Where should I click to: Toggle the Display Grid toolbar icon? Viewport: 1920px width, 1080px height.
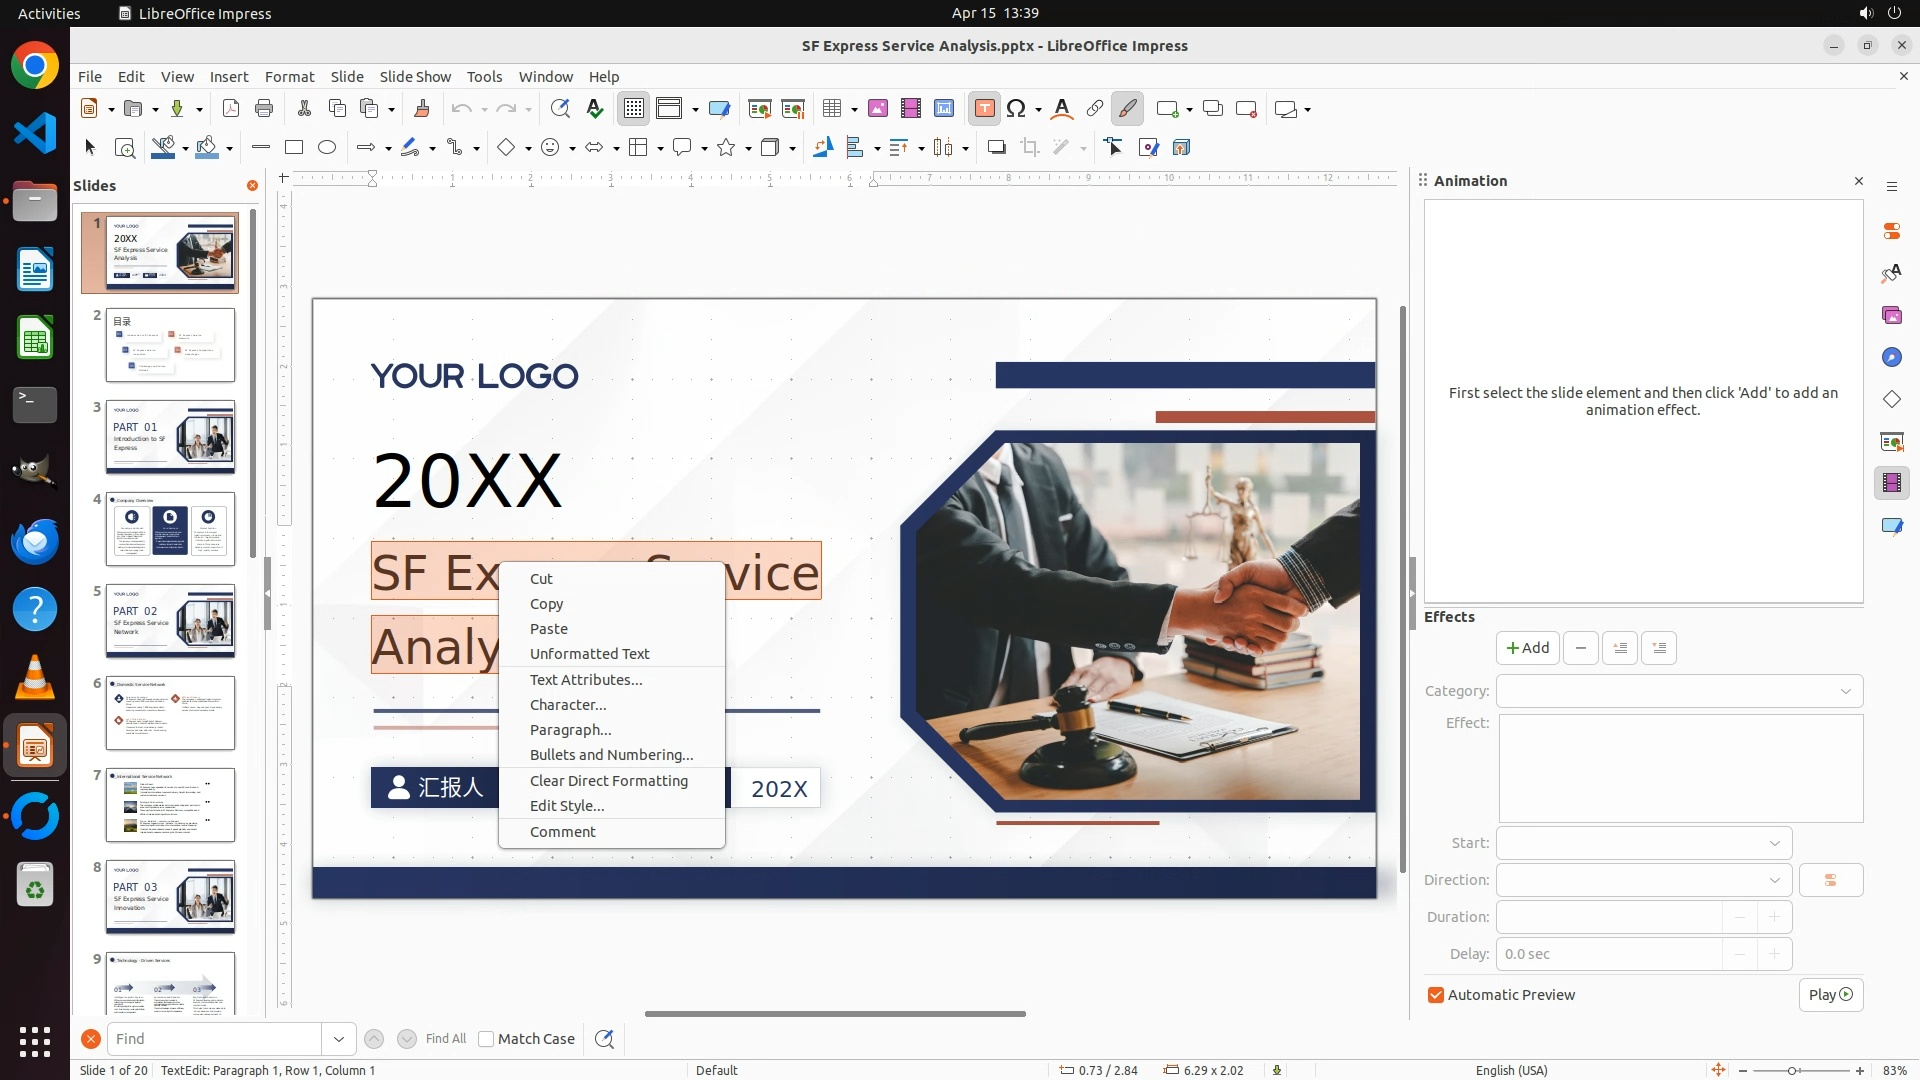pyautogui.click(x=634, y=109)
